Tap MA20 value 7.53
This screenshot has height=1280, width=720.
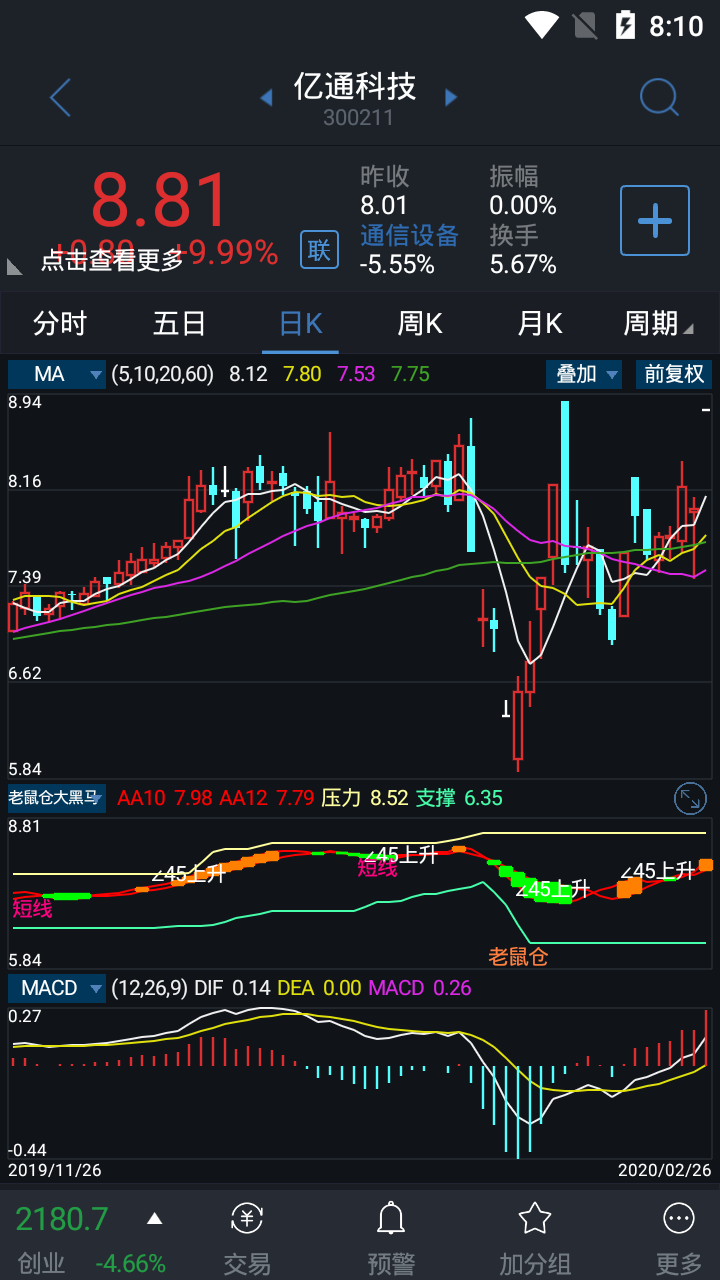356,374
